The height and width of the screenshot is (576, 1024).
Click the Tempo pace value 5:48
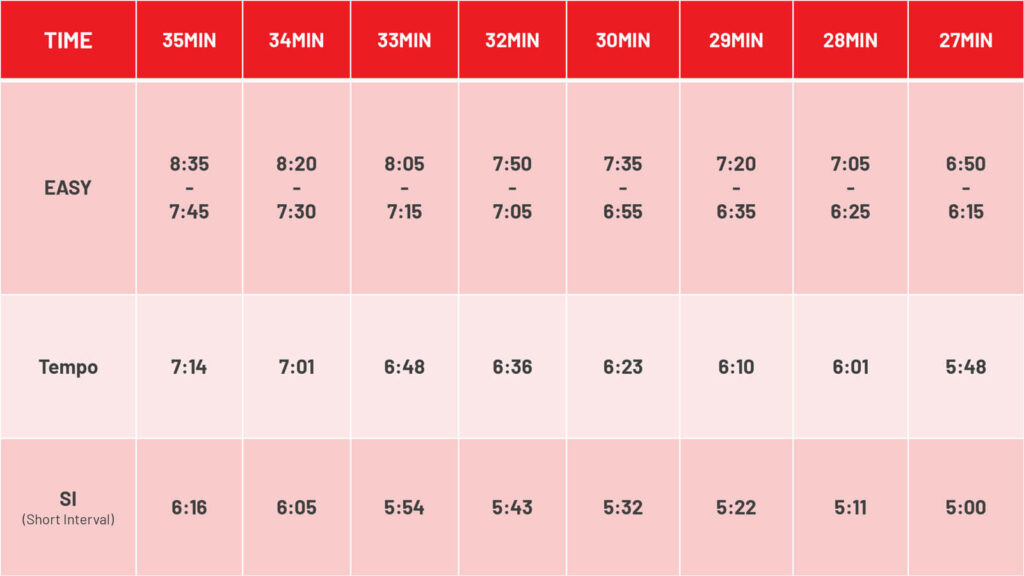pos(966,366)
